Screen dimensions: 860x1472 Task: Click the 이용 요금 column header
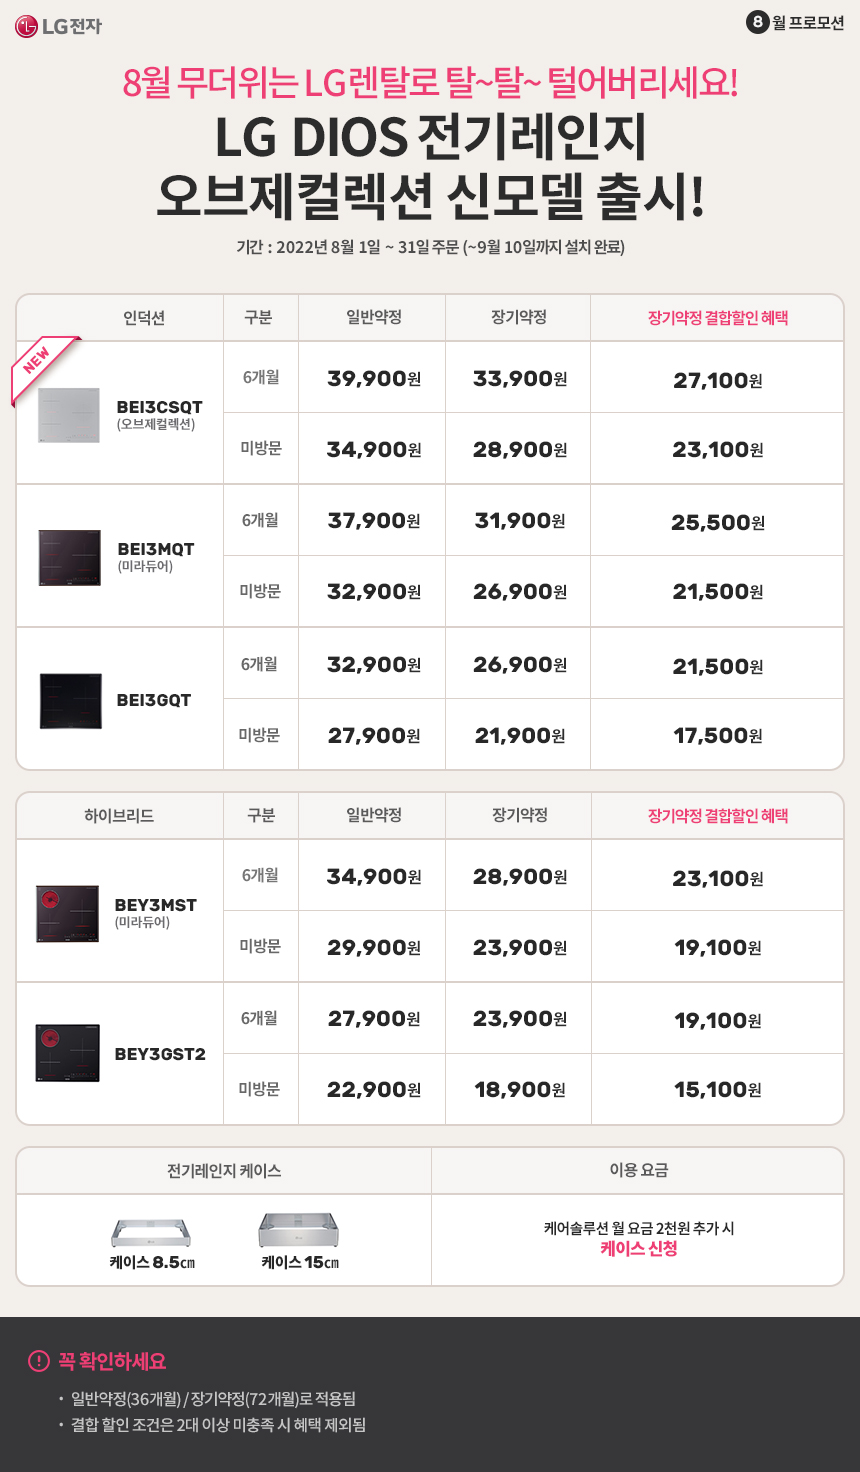639,1170
